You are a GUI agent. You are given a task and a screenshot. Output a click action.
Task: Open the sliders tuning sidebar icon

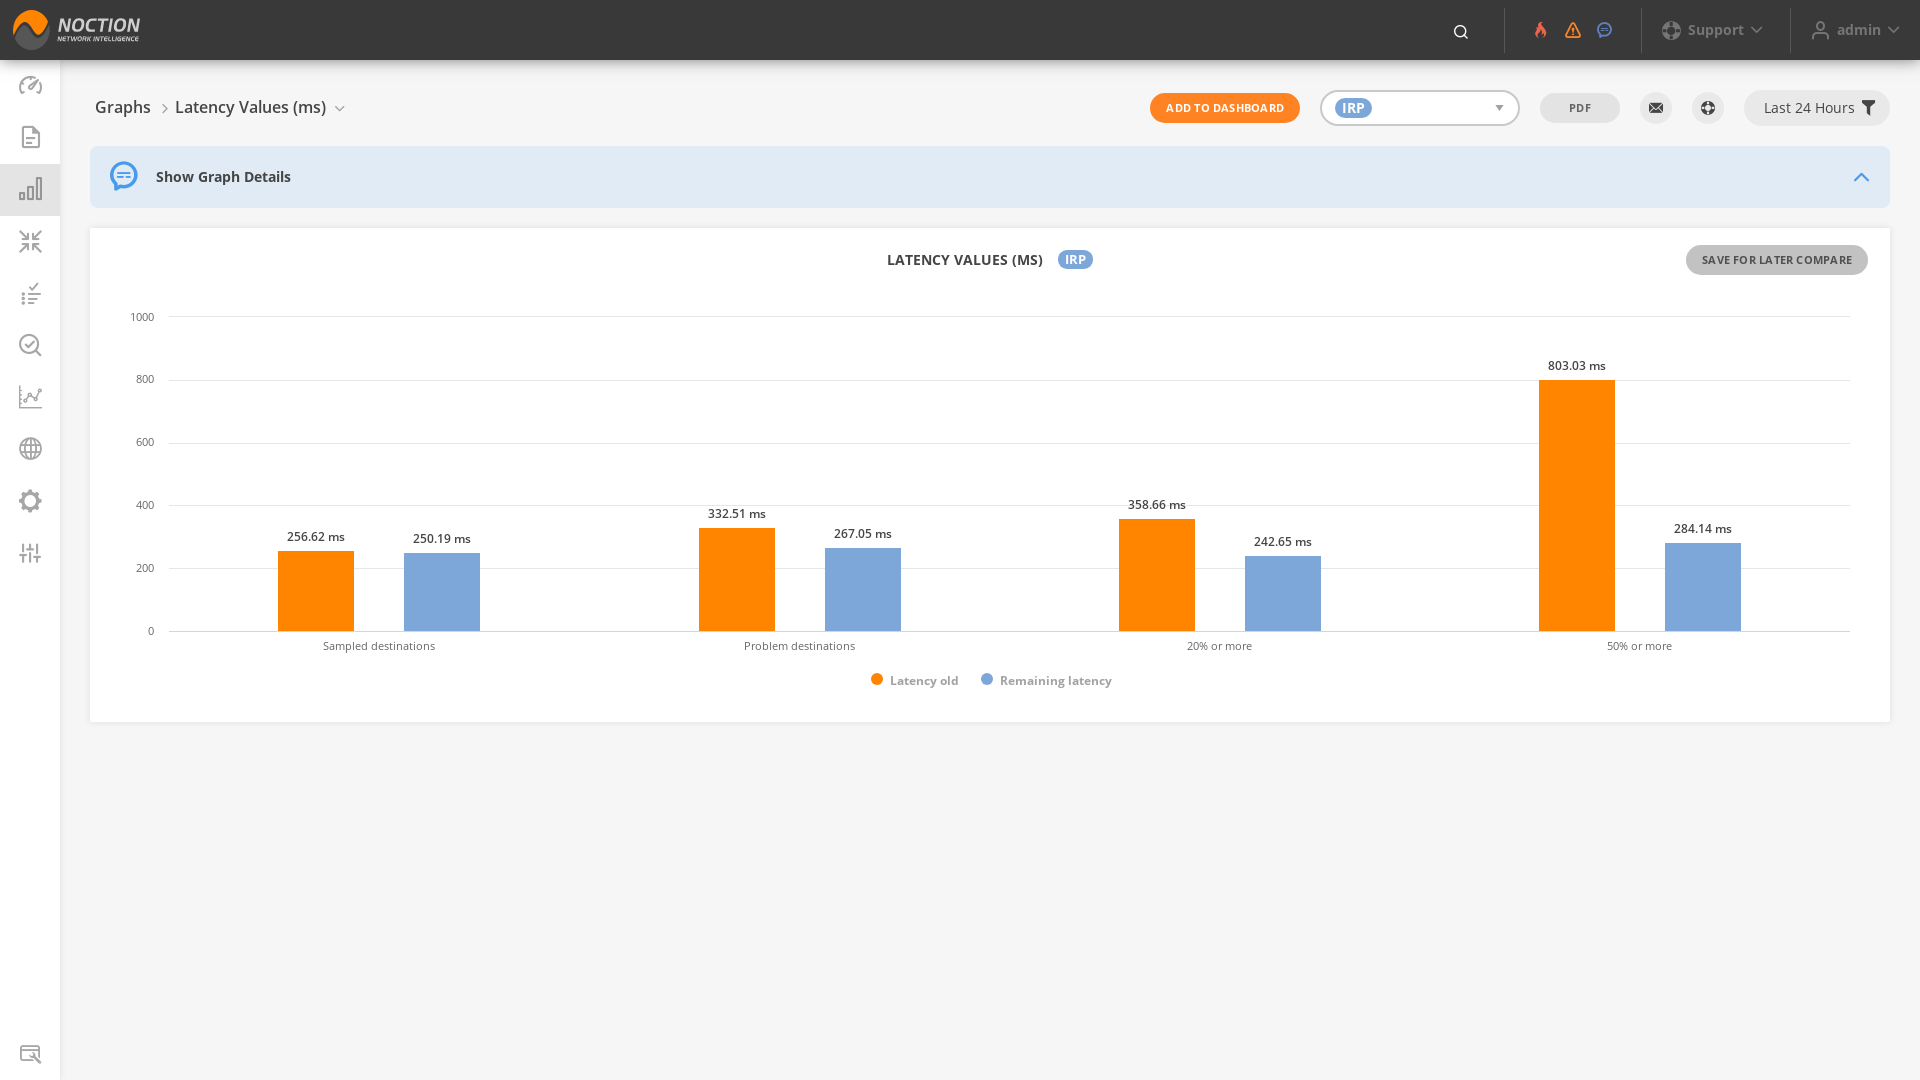point(30,553)
